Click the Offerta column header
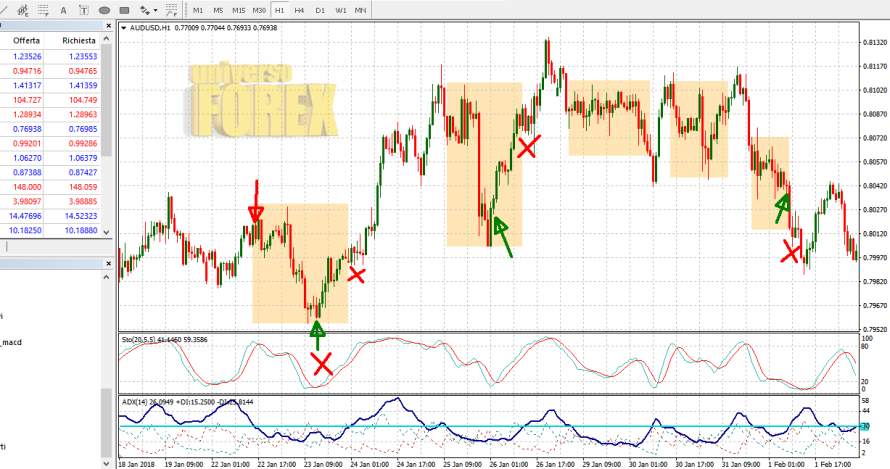 coord(26,40)
